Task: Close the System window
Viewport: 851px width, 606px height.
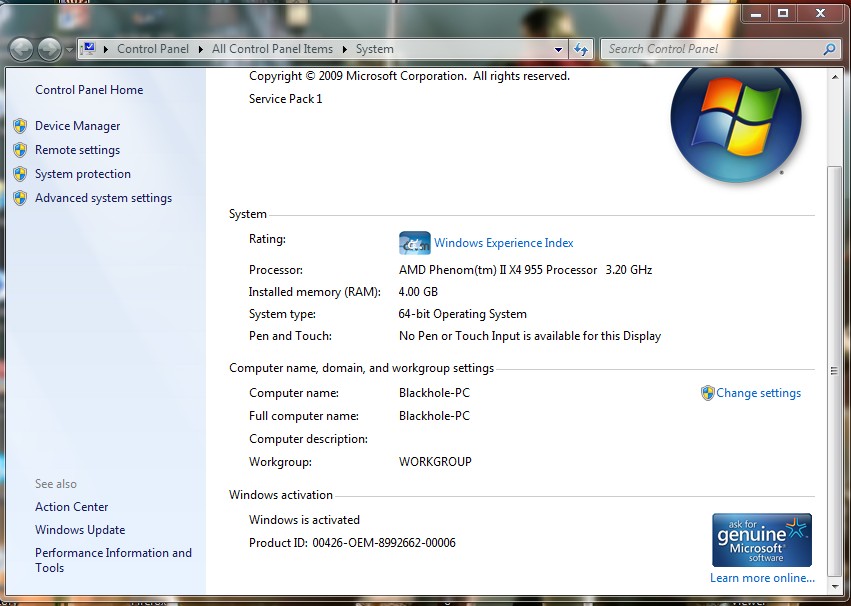Action: pos(820,14)
